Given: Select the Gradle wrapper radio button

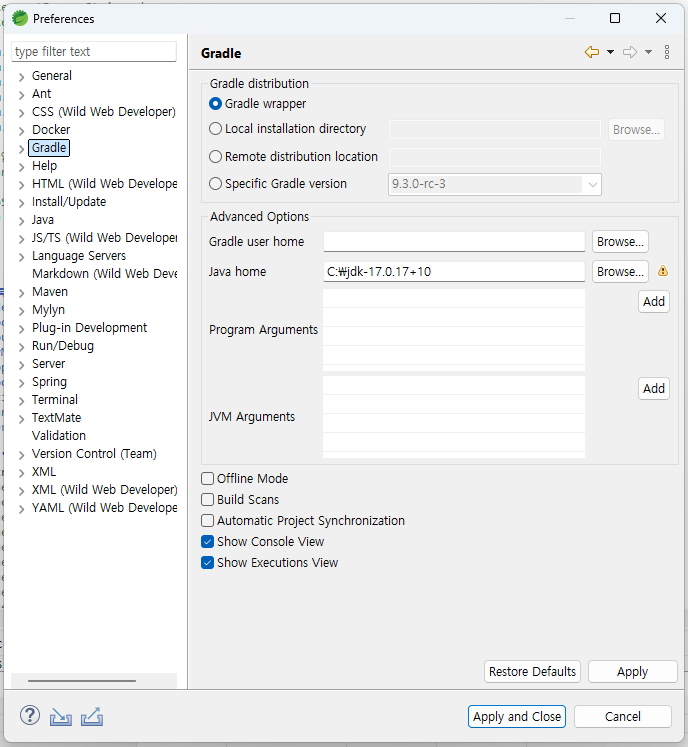Looking at the screenshot, I should (x=215, y=103).
